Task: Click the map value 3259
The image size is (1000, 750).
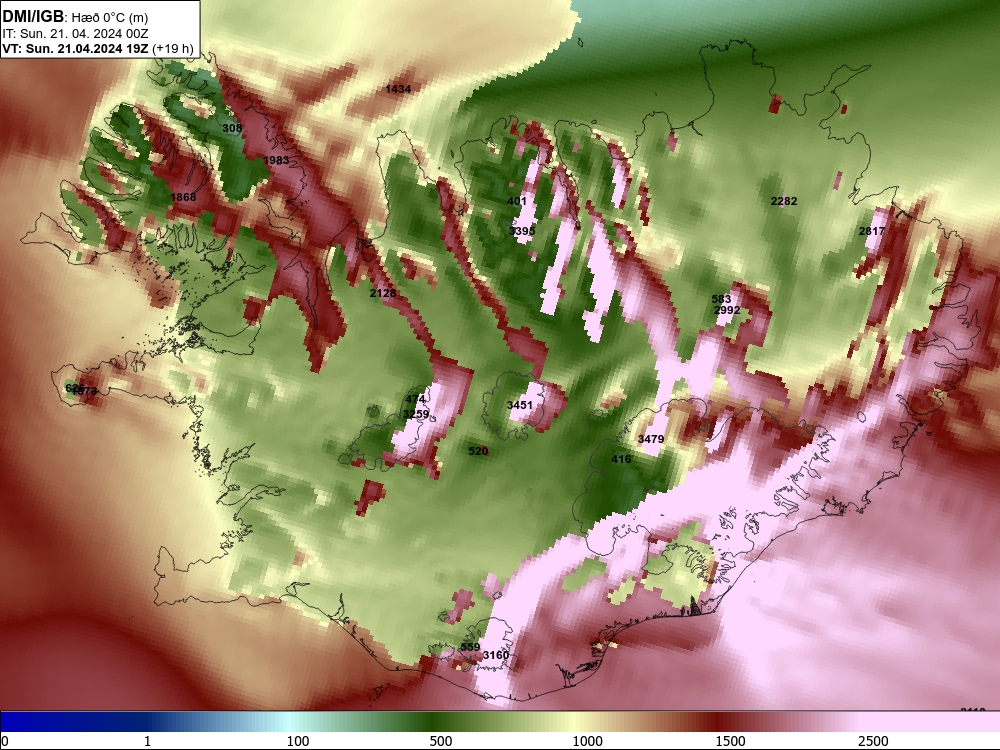Action: tap(416, 415)
